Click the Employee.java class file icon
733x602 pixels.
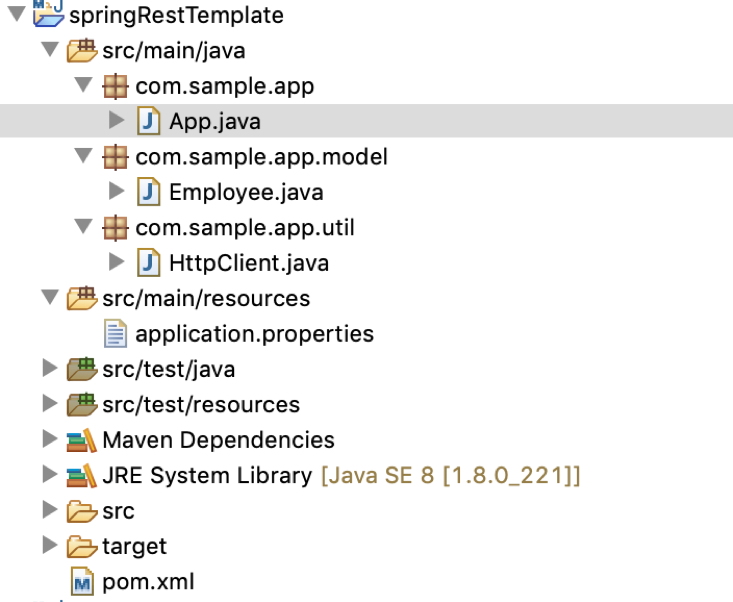(x=149, y=192)
